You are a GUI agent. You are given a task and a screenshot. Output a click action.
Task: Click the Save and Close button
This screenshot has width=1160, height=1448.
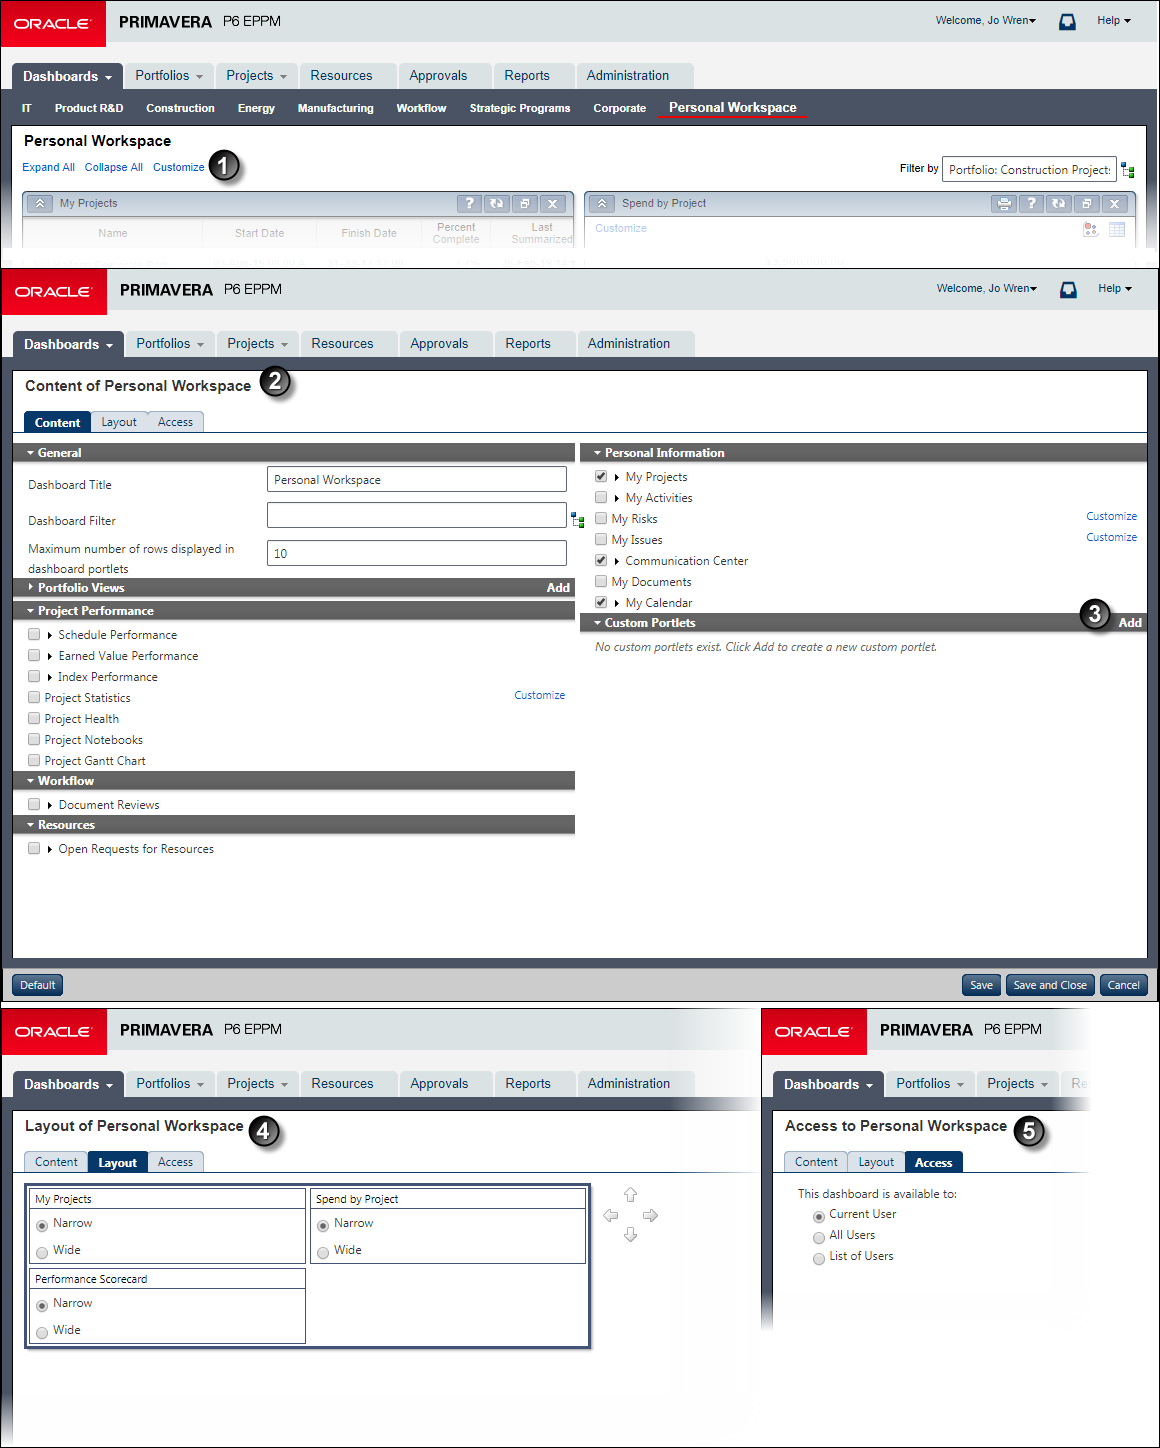(x=1050, y=985)
